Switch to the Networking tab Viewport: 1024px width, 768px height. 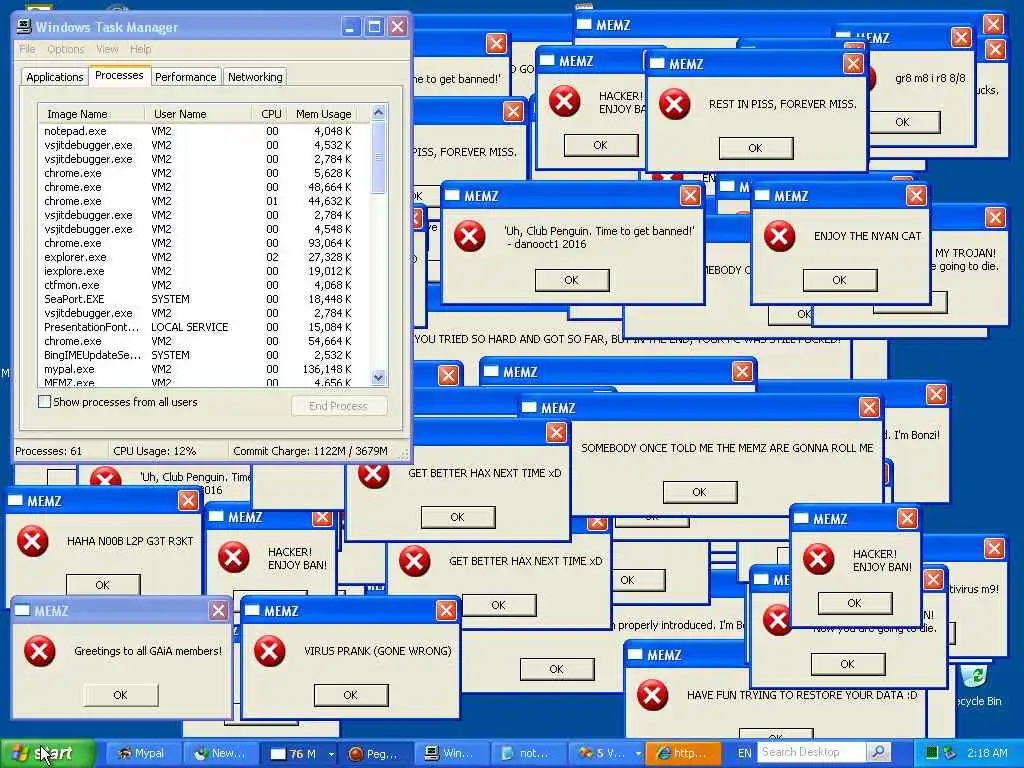pos(255,77)
